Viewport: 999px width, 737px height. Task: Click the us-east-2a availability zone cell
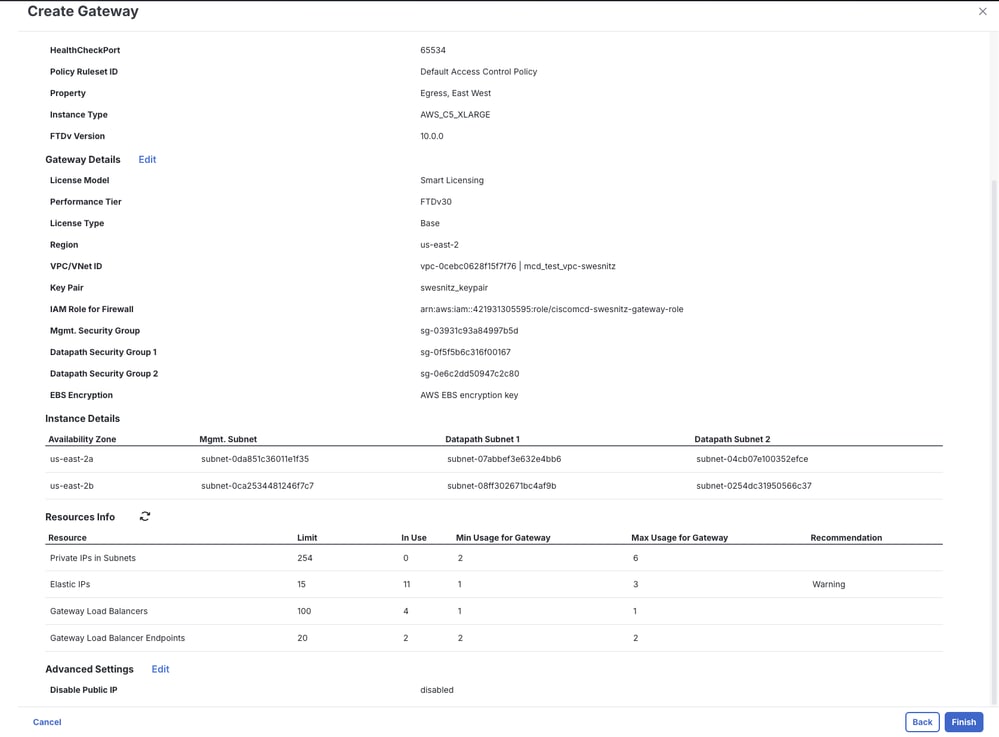tap(72, 459)
